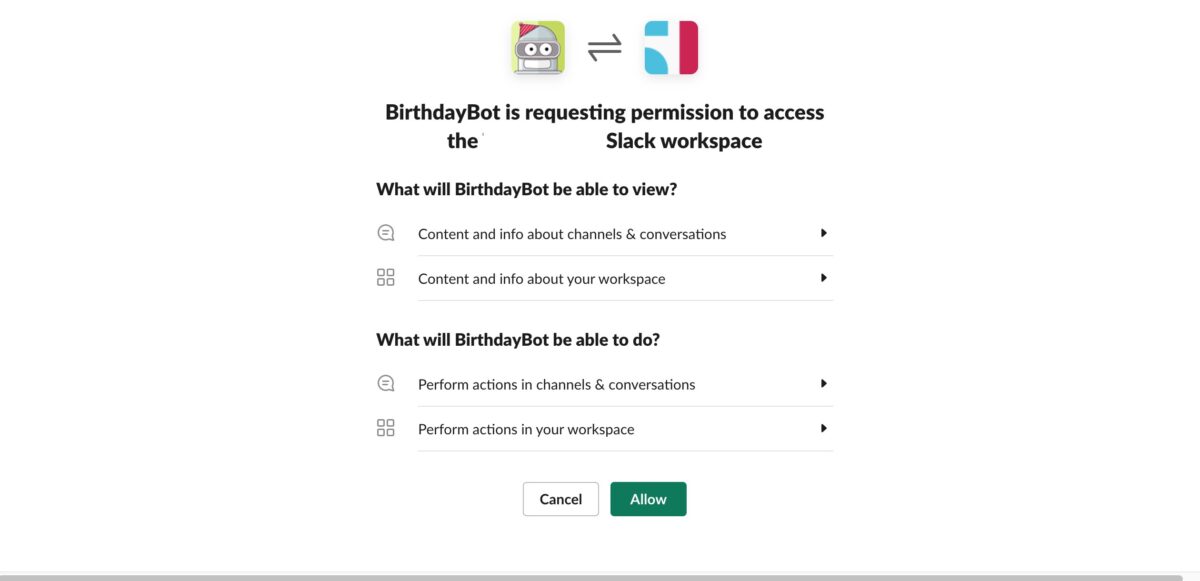Click chat bubble icon beside channel actions
This screenshot has height=581, width=1200.
point(386,383)
